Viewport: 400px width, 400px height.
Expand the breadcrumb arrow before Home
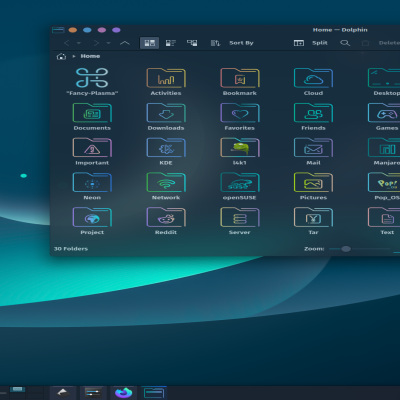74,56
